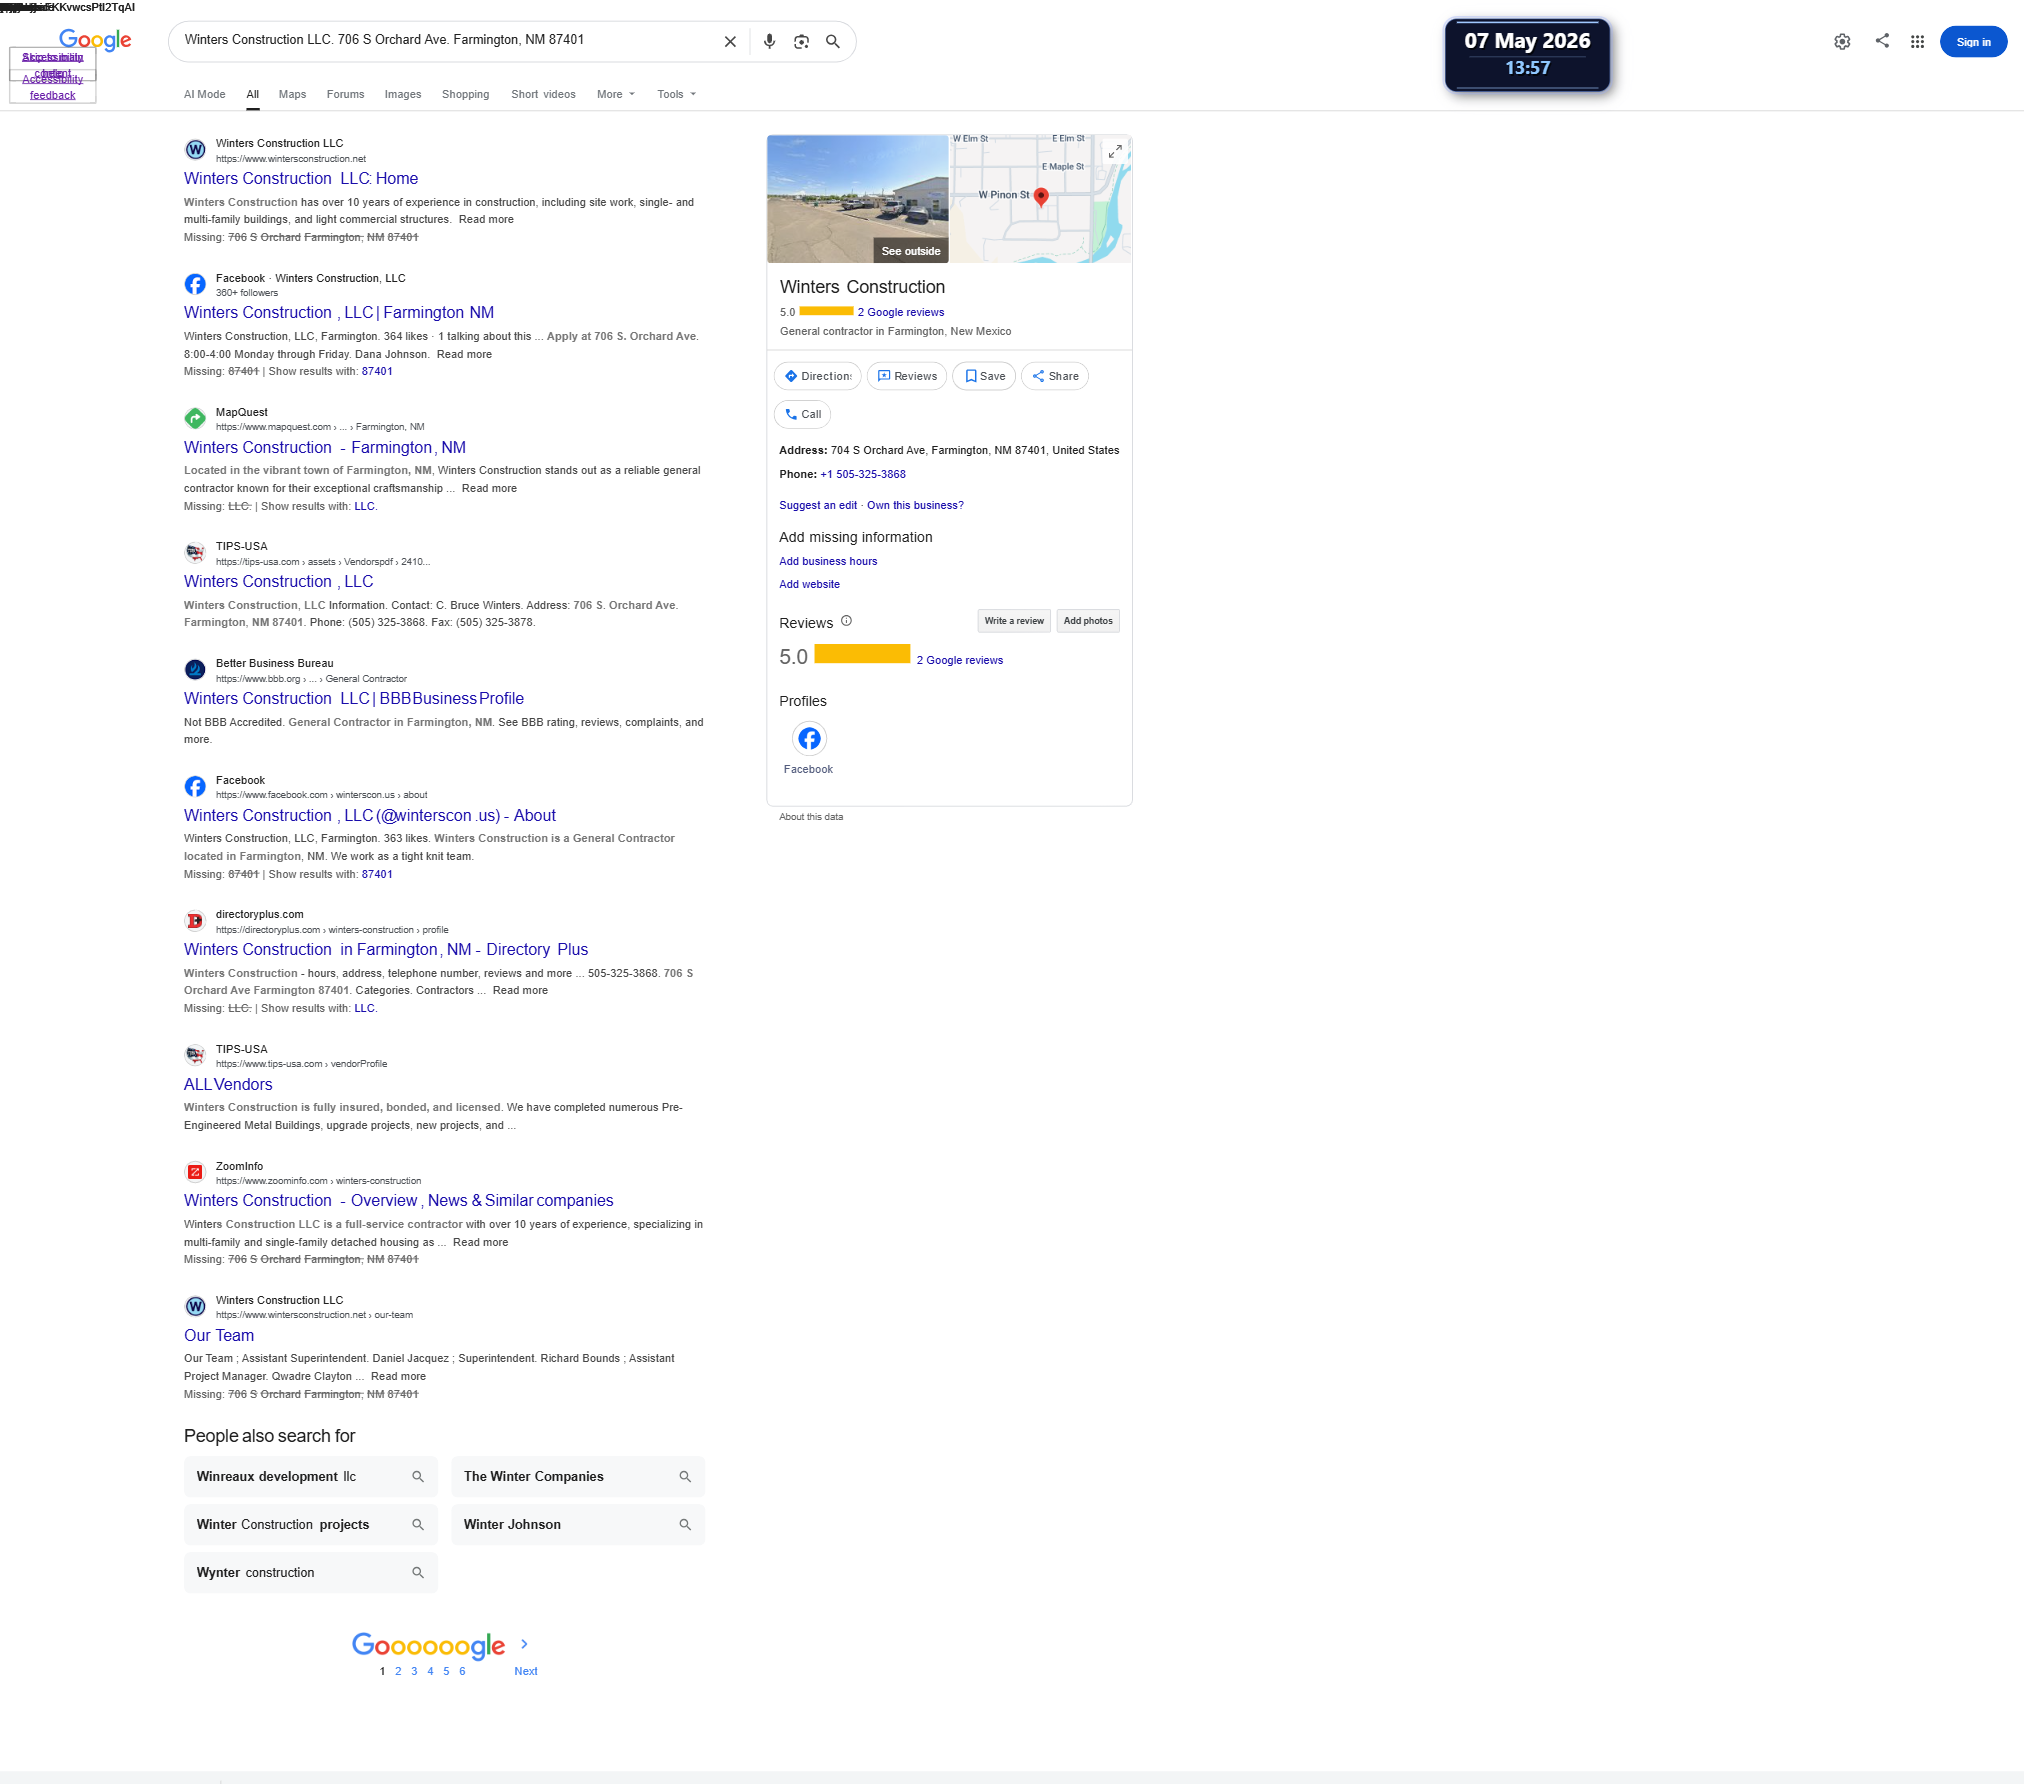
Task: Open Google settings gear icon
Action: [x=1842, y=42]
